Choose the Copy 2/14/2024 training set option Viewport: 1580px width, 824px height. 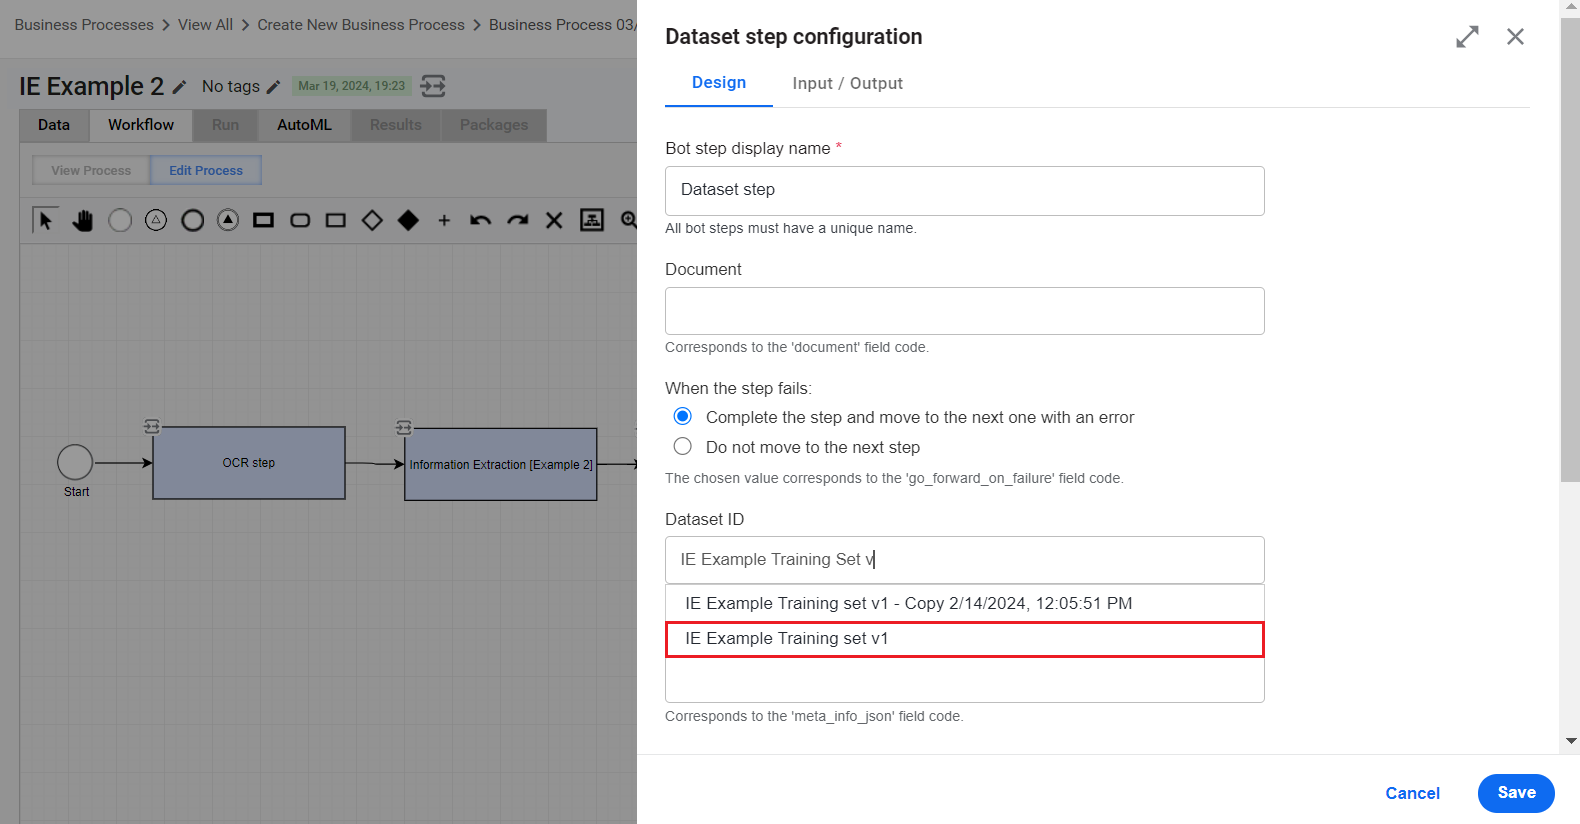point(965,603)
